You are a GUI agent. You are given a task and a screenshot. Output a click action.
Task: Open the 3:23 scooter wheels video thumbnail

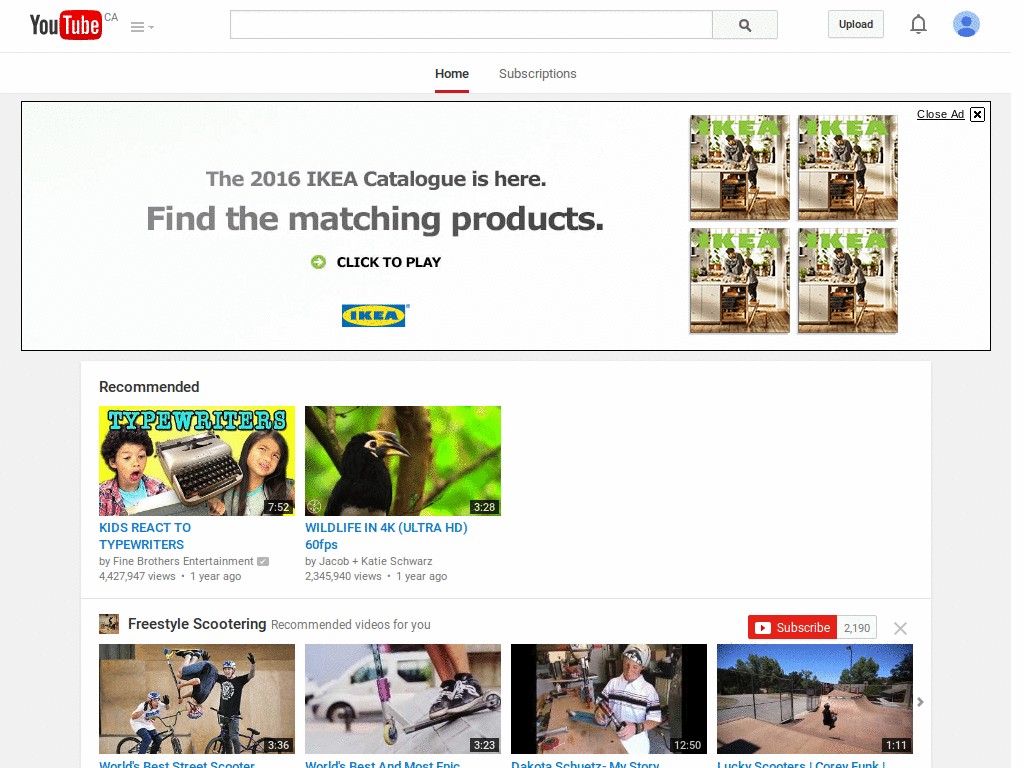coord(403,699)
